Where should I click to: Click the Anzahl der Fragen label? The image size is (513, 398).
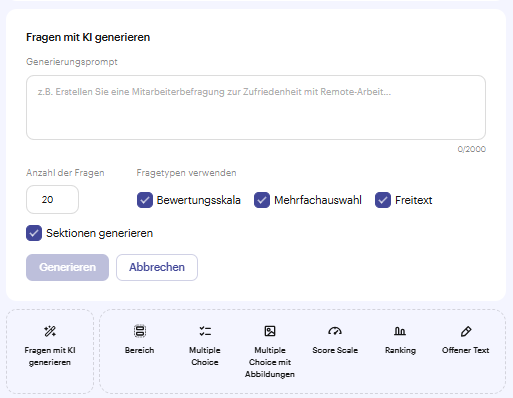click(x=65, y=173)
